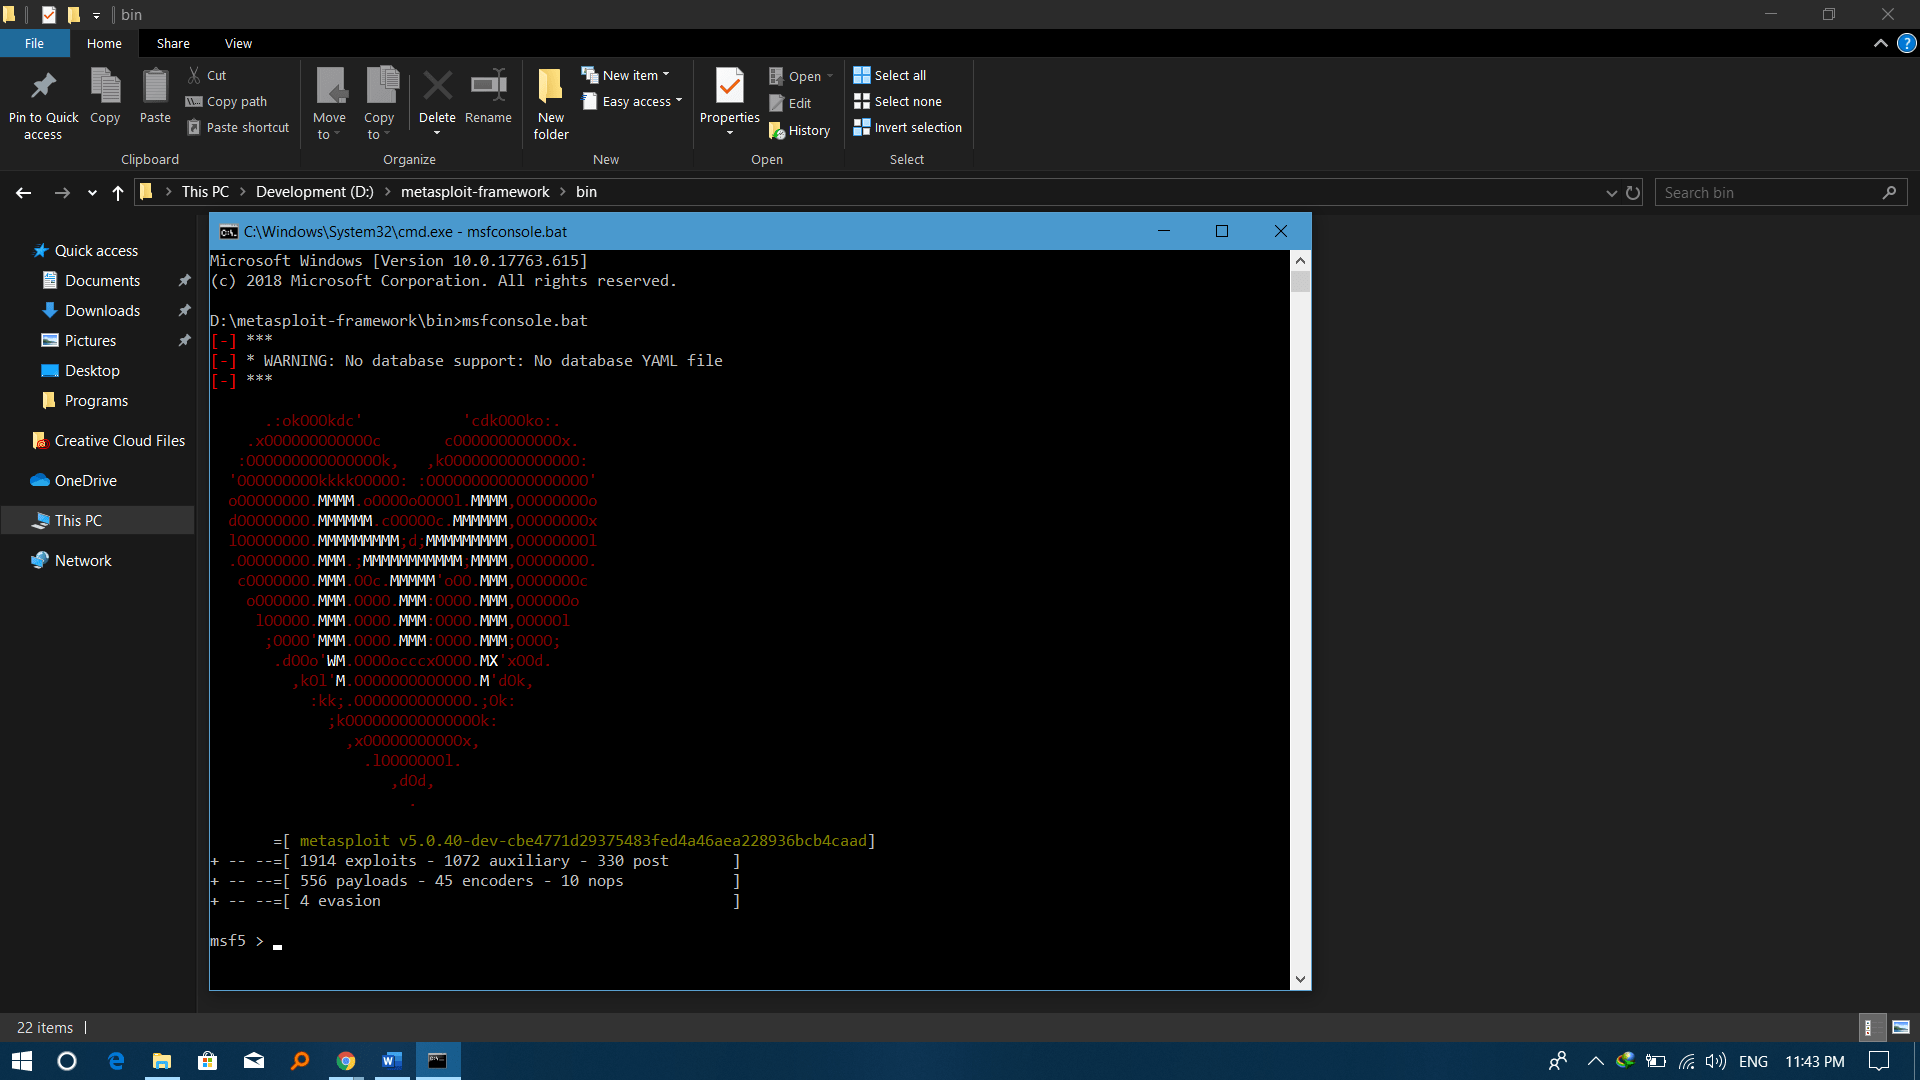Refresh the bin folder view

click(1633, 192)
